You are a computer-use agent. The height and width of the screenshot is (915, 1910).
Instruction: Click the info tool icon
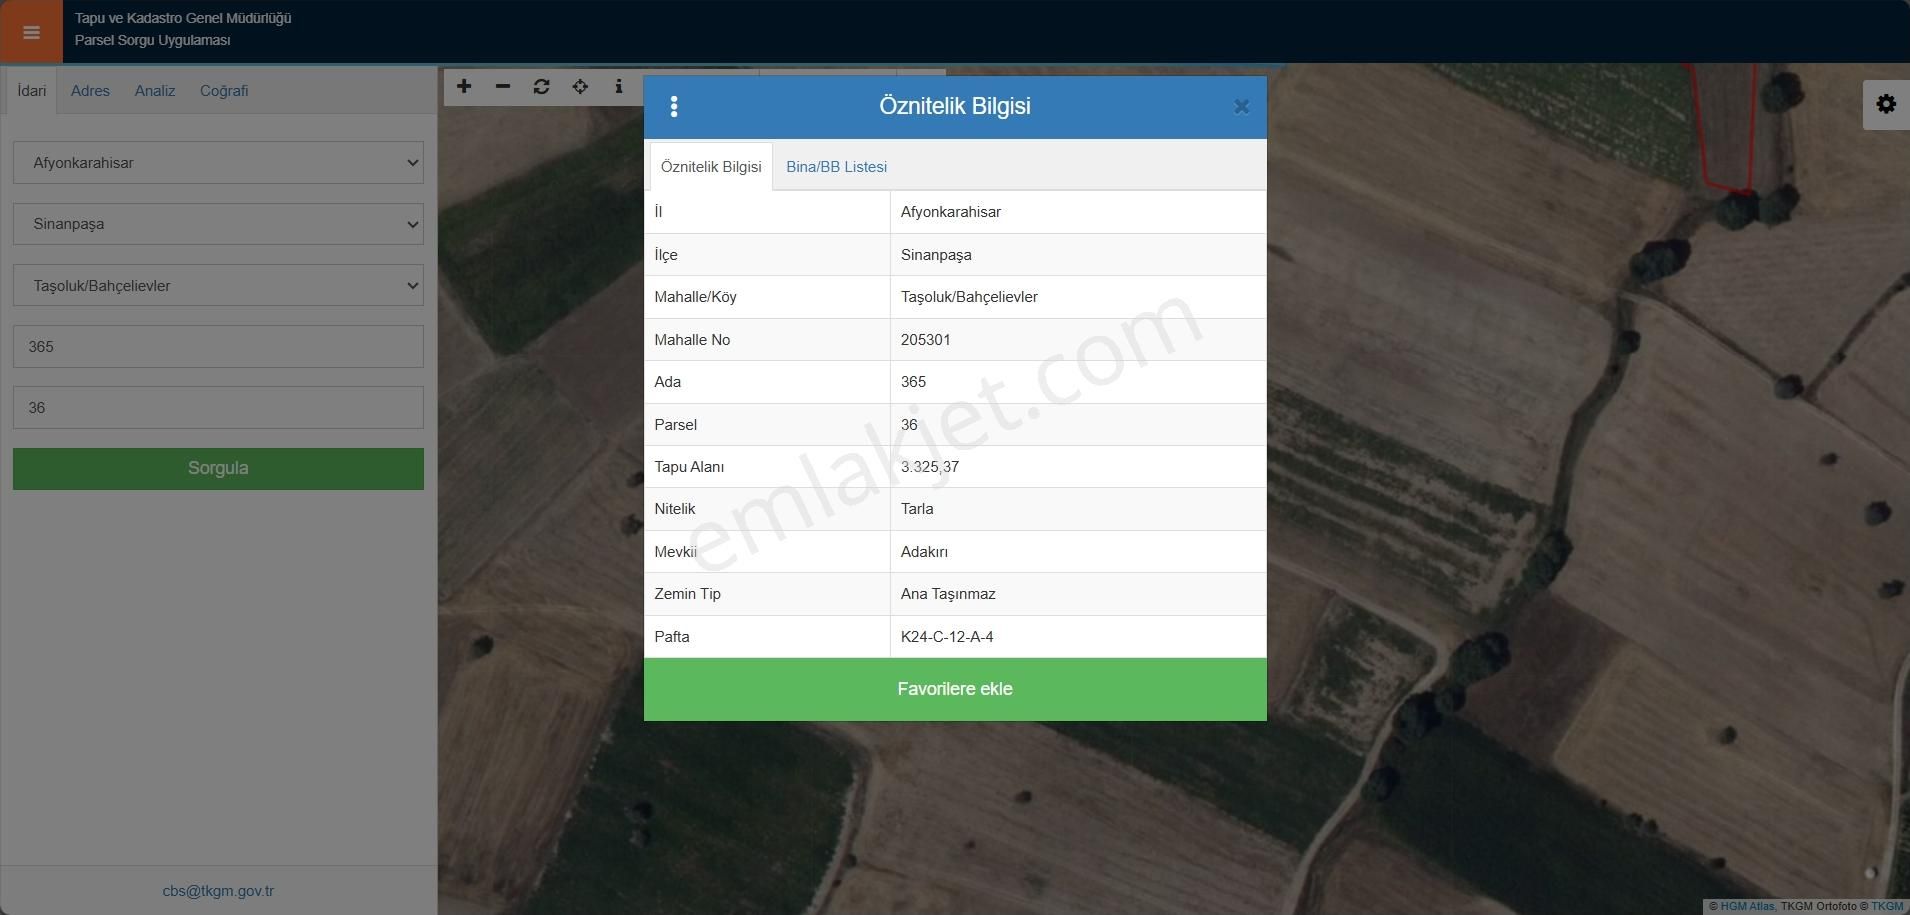coord(619,87)
